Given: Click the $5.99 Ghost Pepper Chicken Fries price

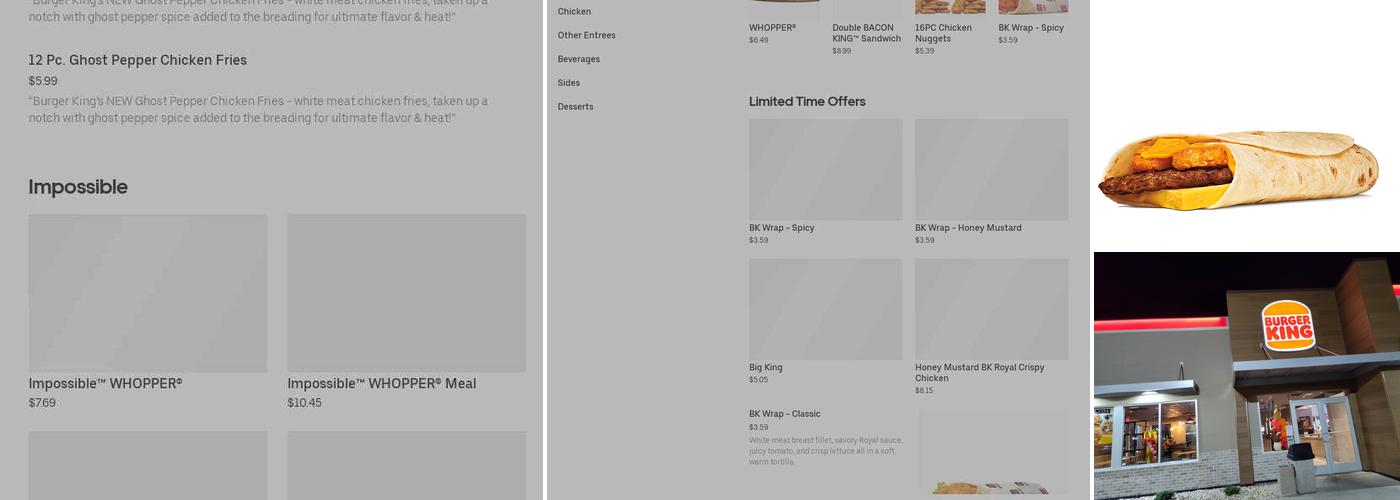Looking at the screenshot, I should [43, 81].
